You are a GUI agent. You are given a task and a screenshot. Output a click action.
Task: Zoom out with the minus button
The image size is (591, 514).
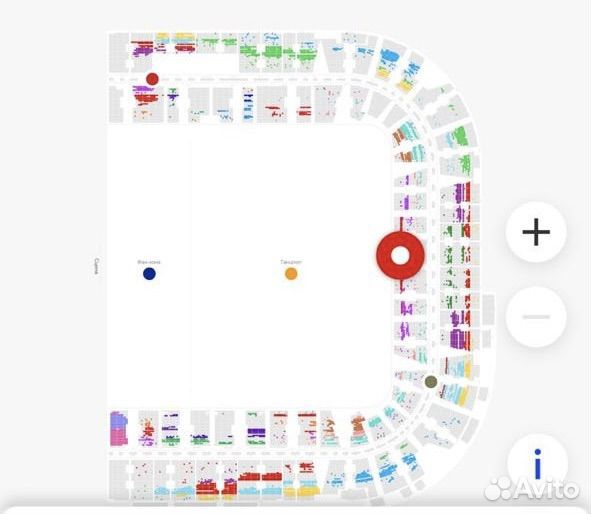[x=536, y=317]
